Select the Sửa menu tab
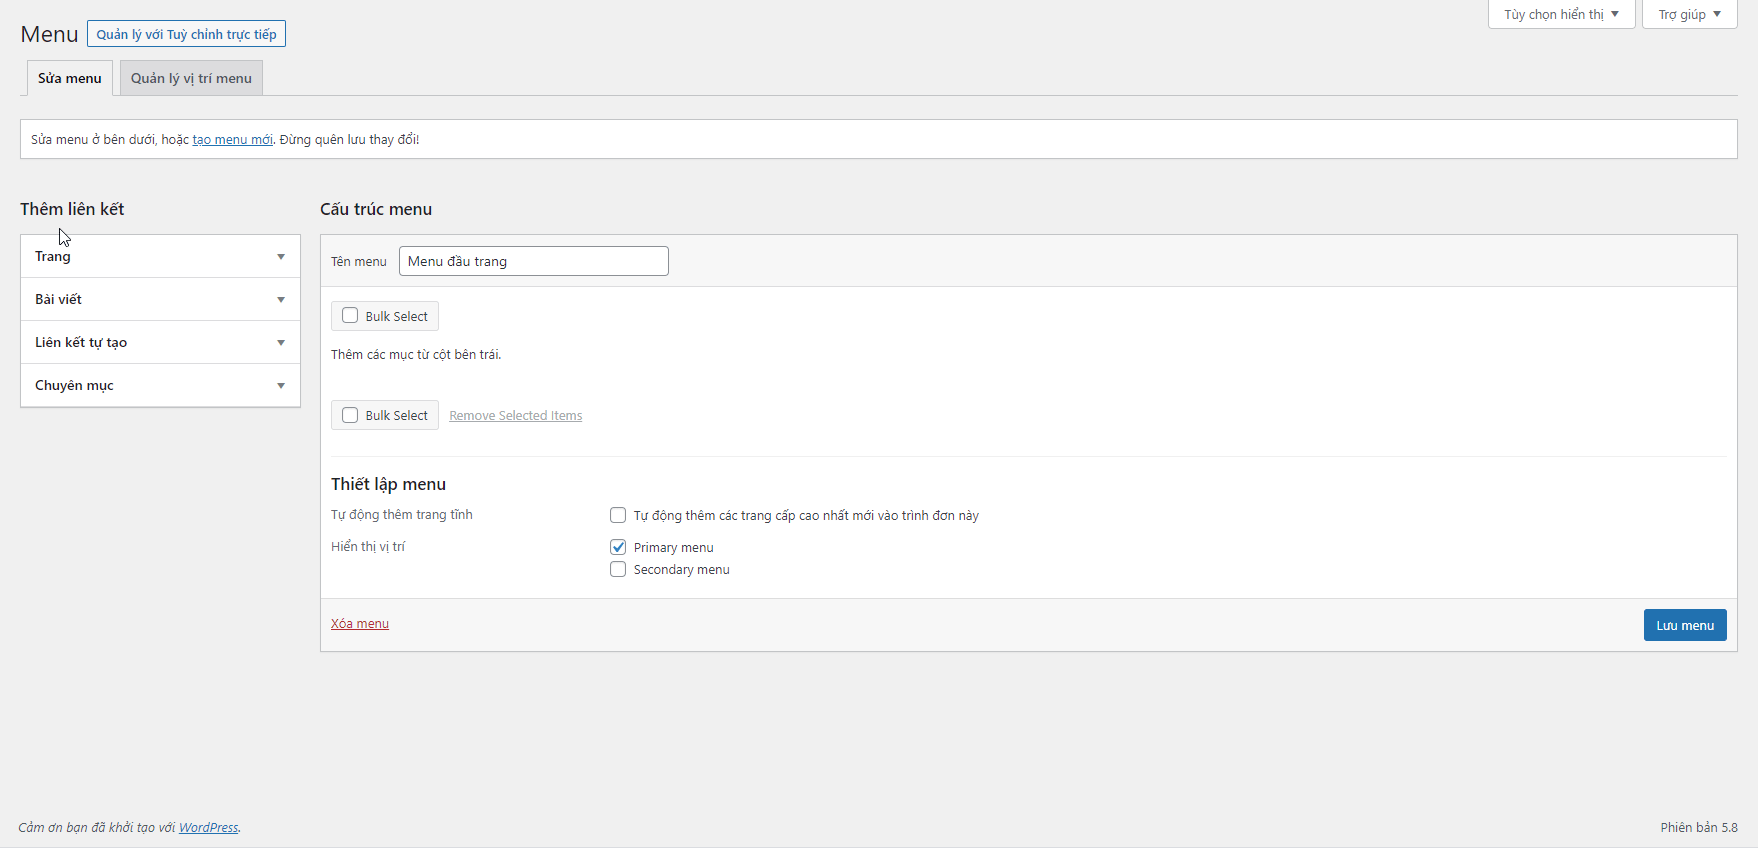 69,78
